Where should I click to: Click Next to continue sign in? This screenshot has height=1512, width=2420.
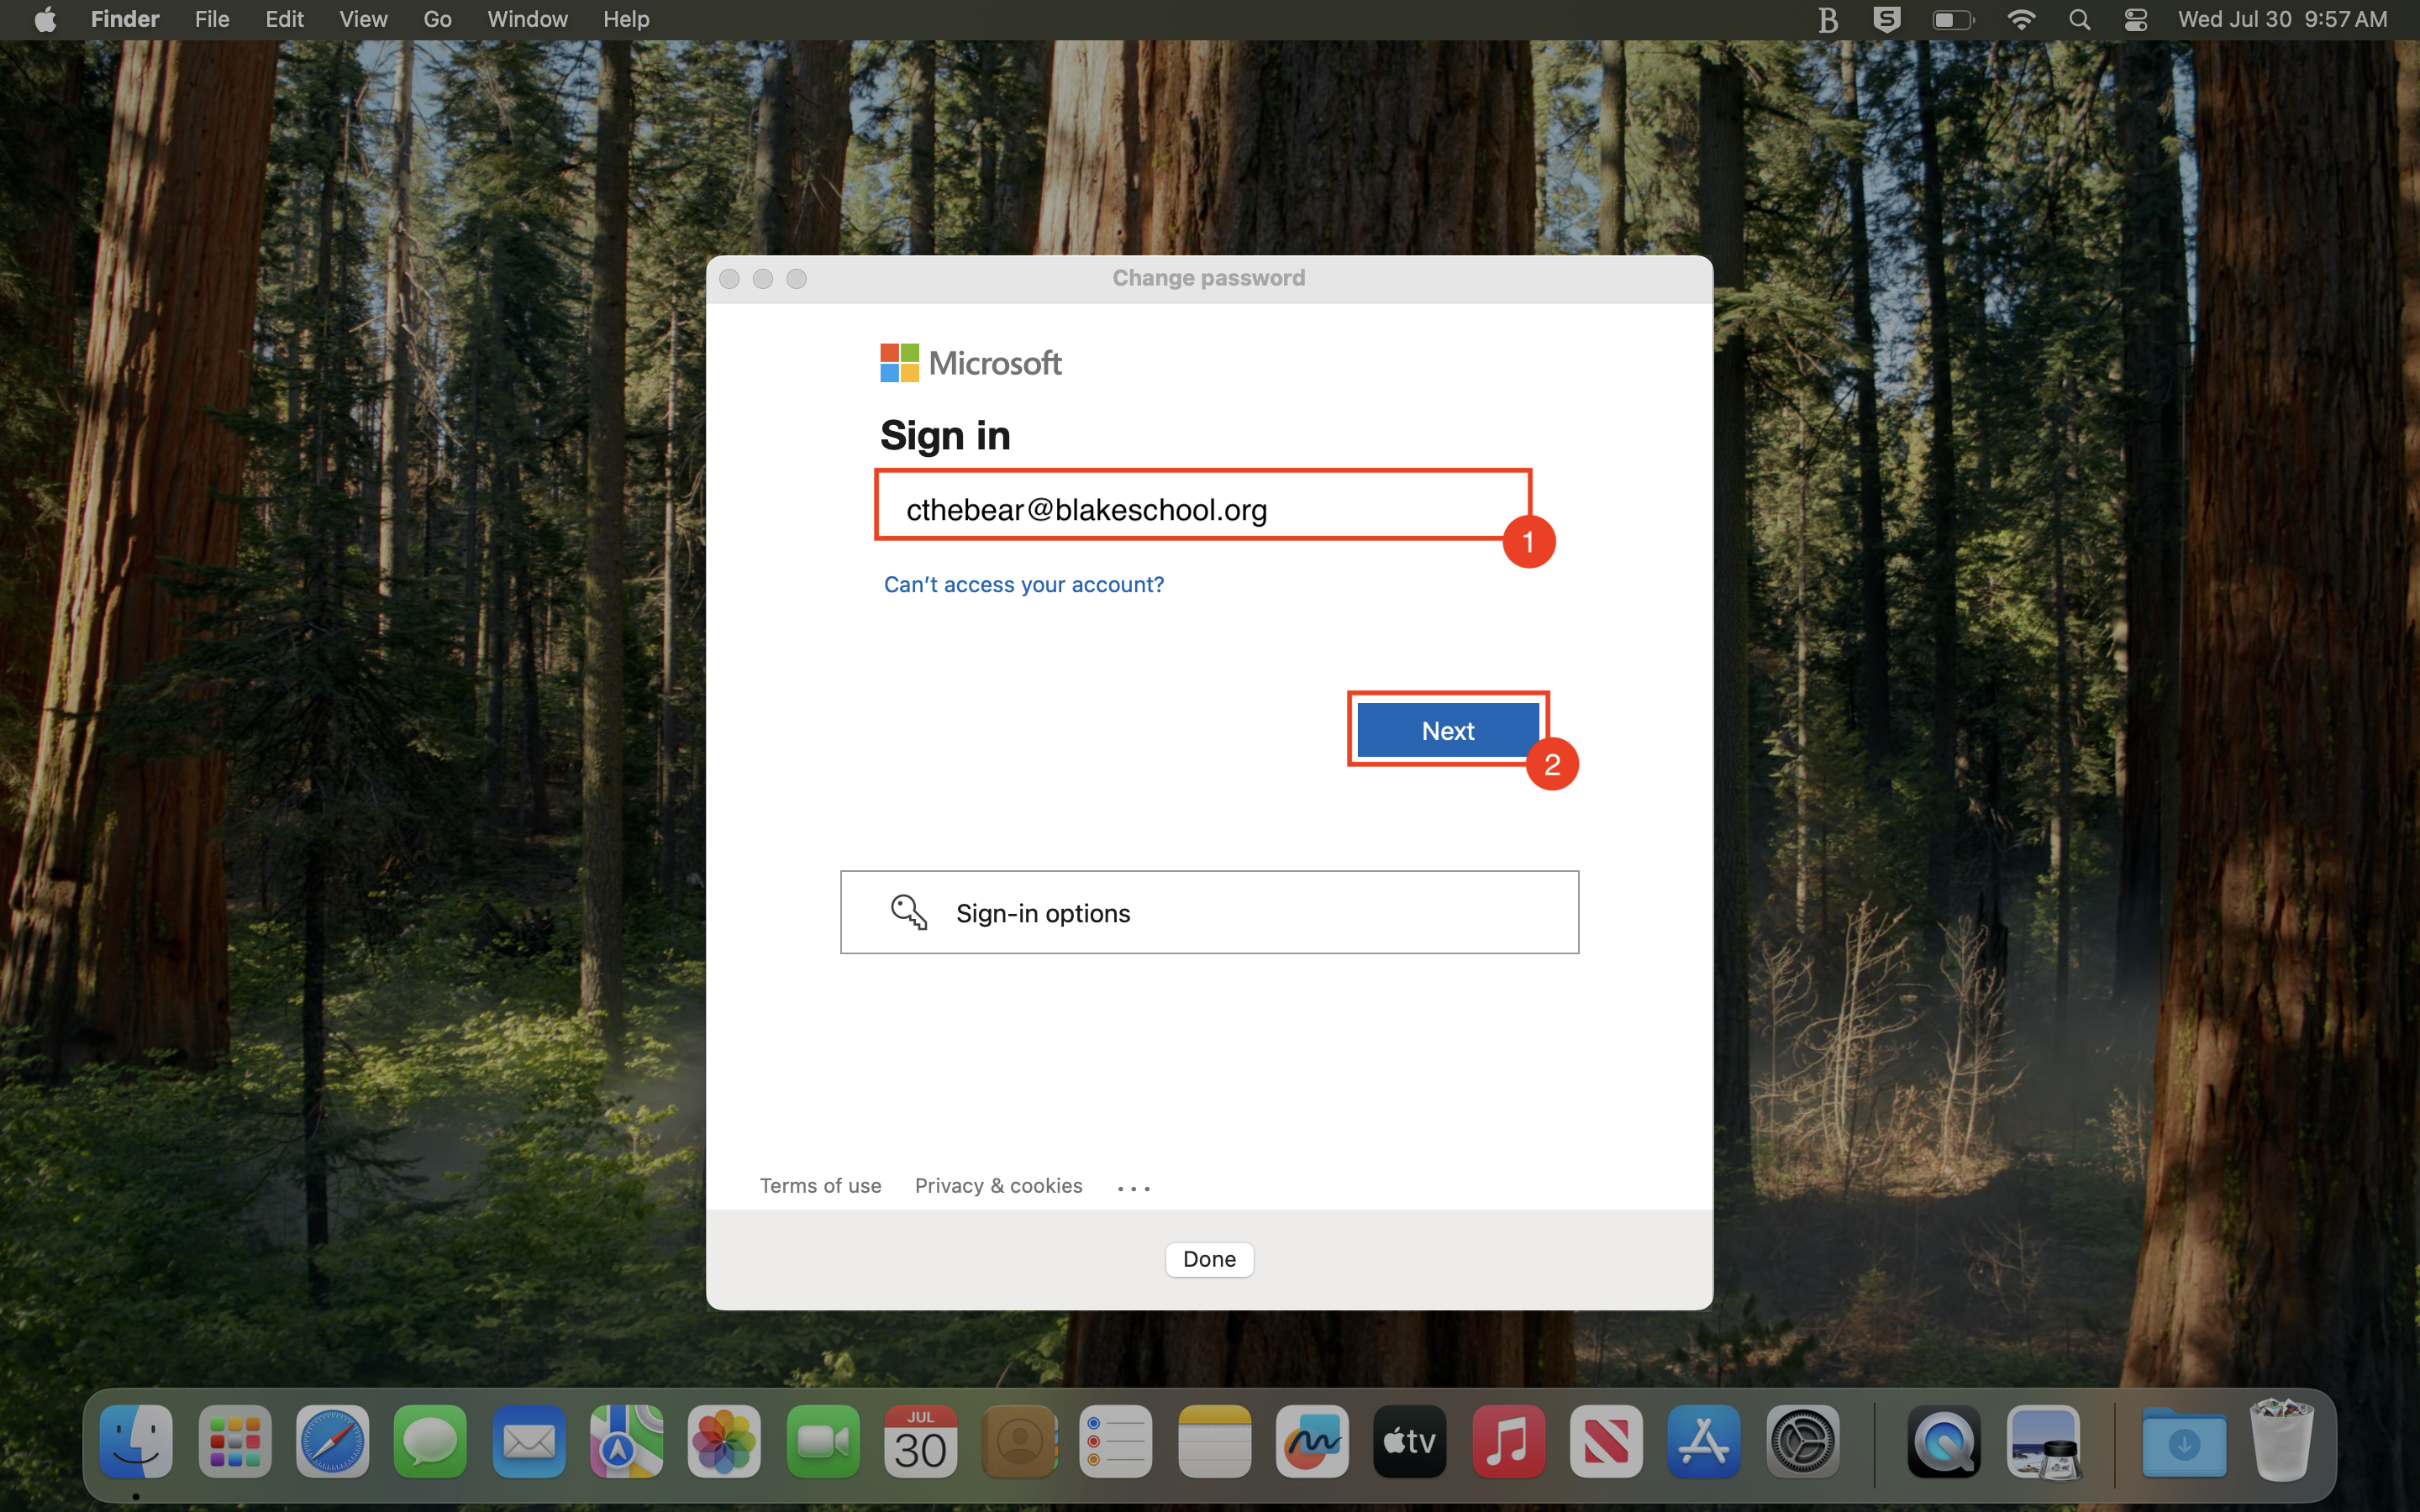pyautogui.click(x=1448, y=731)
